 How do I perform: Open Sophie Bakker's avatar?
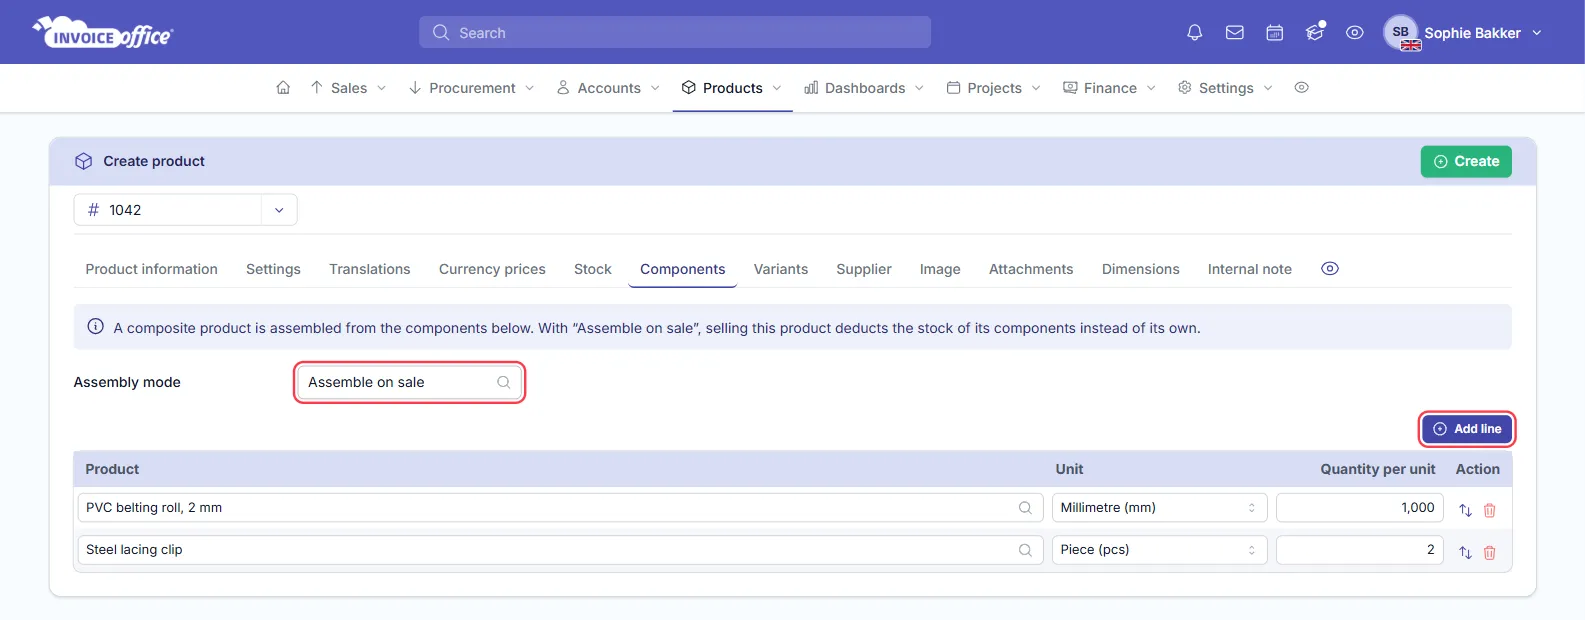click(1401, 33)
